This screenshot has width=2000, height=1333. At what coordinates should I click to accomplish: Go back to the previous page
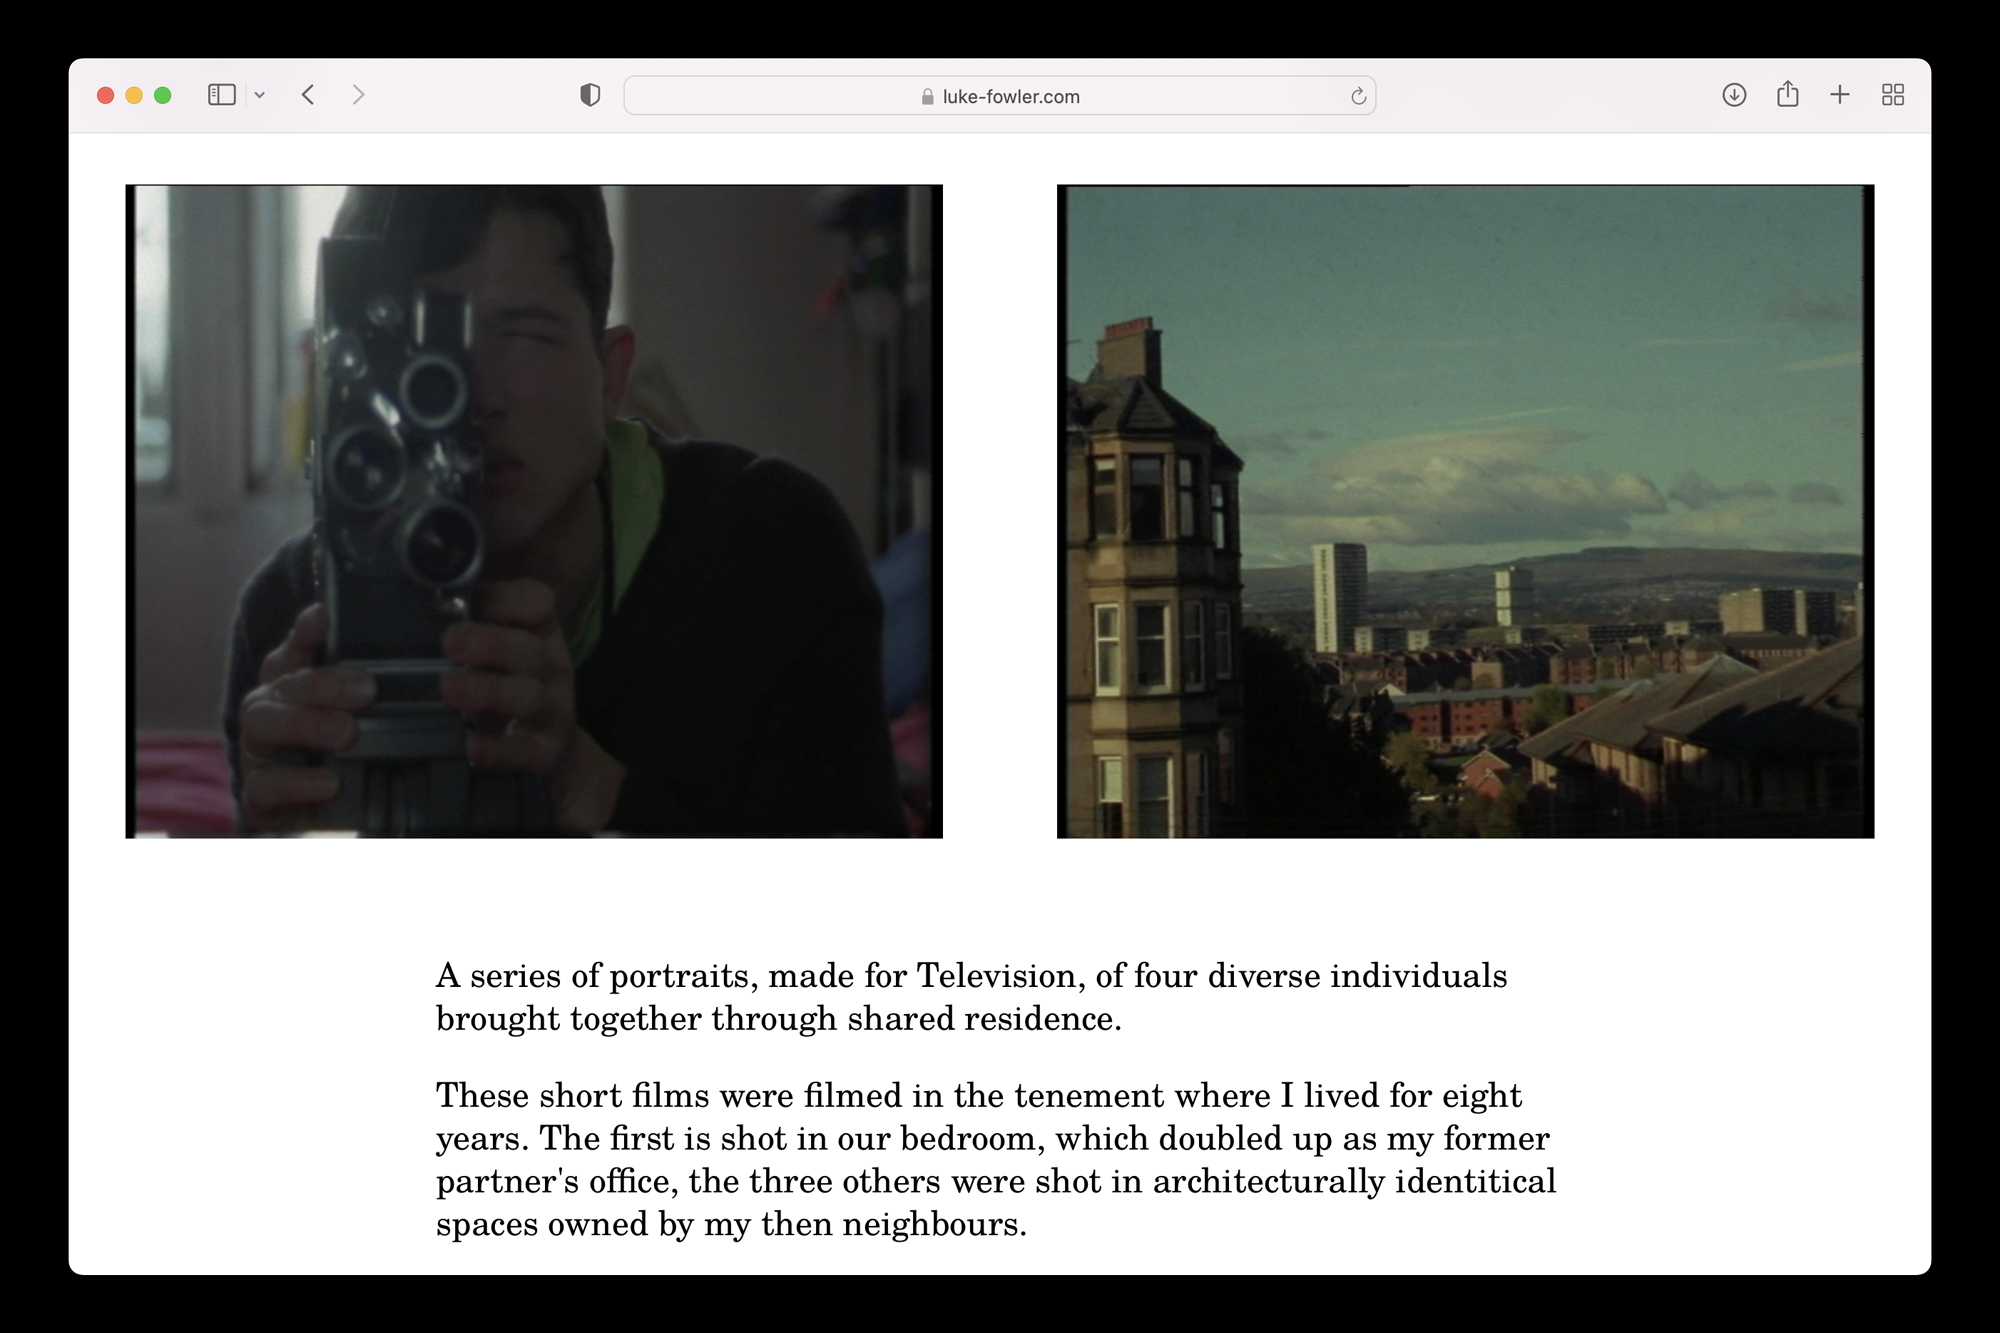[309, 95]
